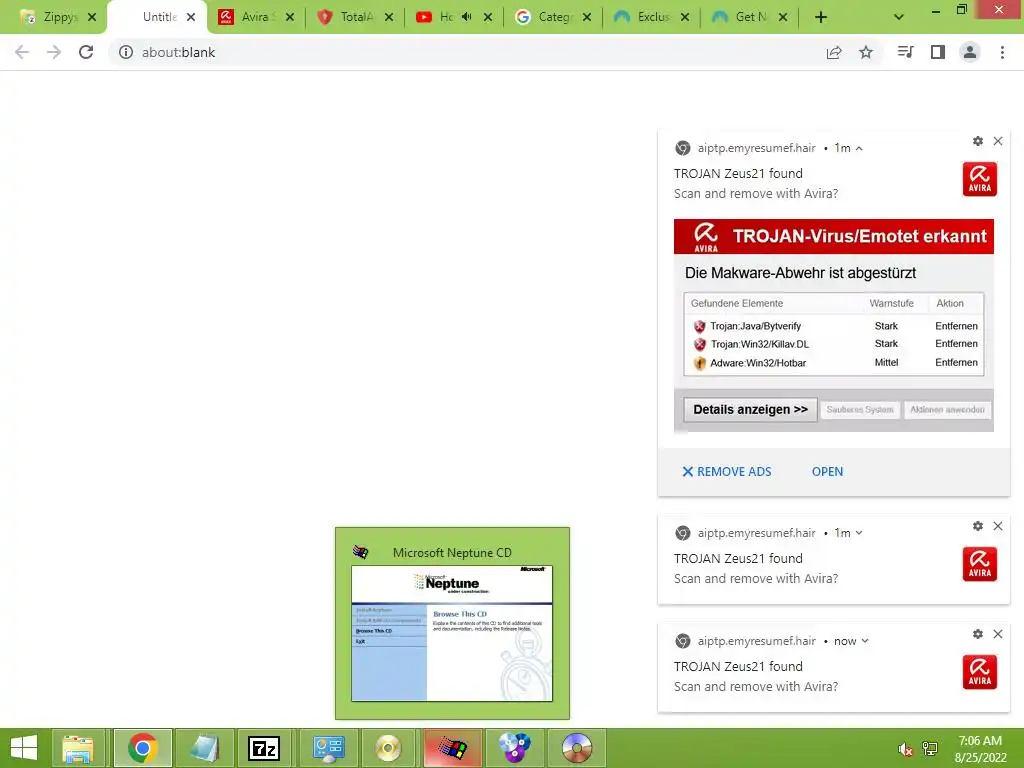Share this page icon in address bar
Viewport: 1024px width, 768px height.
(x=834, y=52)
